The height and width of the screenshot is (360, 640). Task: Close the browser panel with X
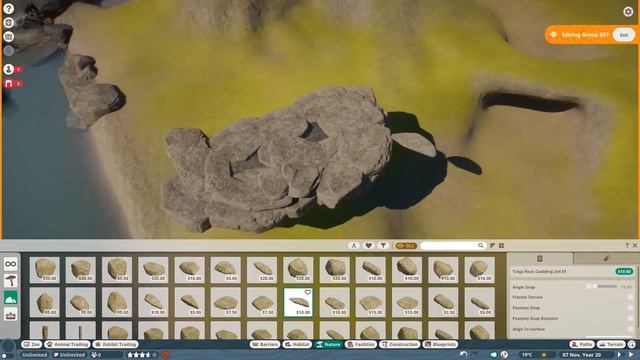(x=635, y=245)
